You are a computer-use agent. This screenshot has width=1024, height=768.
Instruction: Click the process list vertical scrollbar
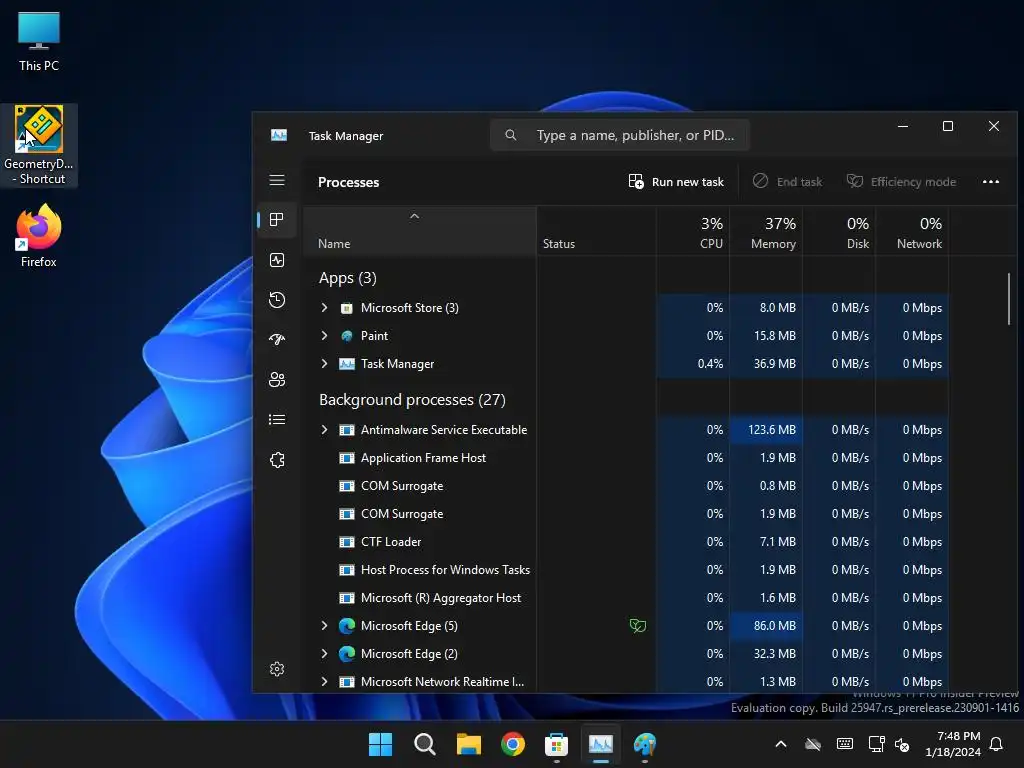click(x=1008, y=298)
